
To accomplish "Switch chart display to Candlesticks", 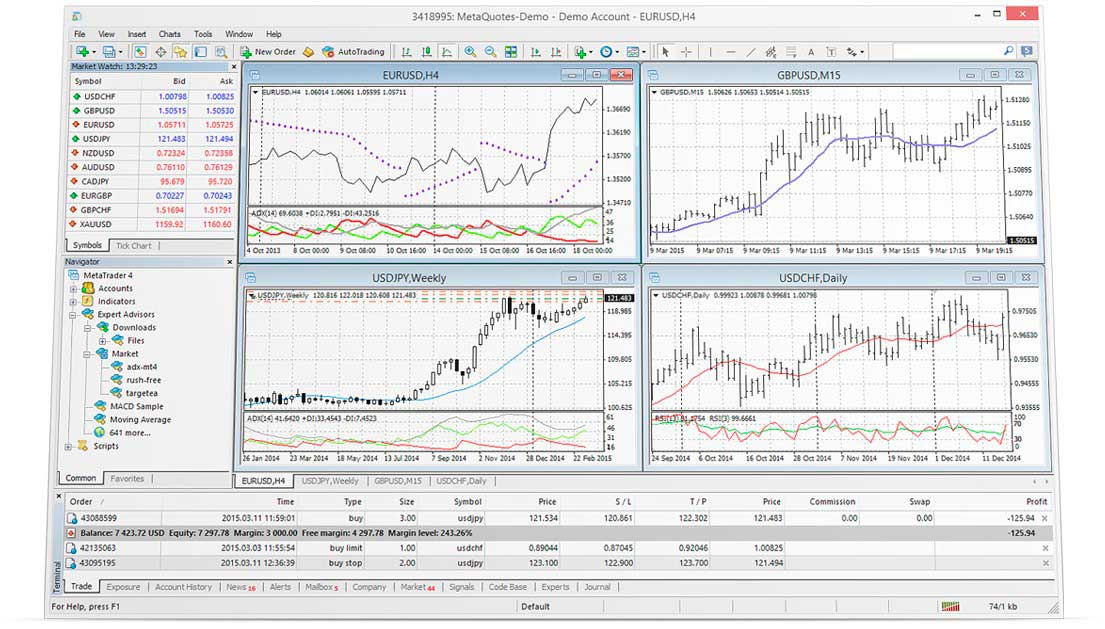I will [x=428, y=51].
